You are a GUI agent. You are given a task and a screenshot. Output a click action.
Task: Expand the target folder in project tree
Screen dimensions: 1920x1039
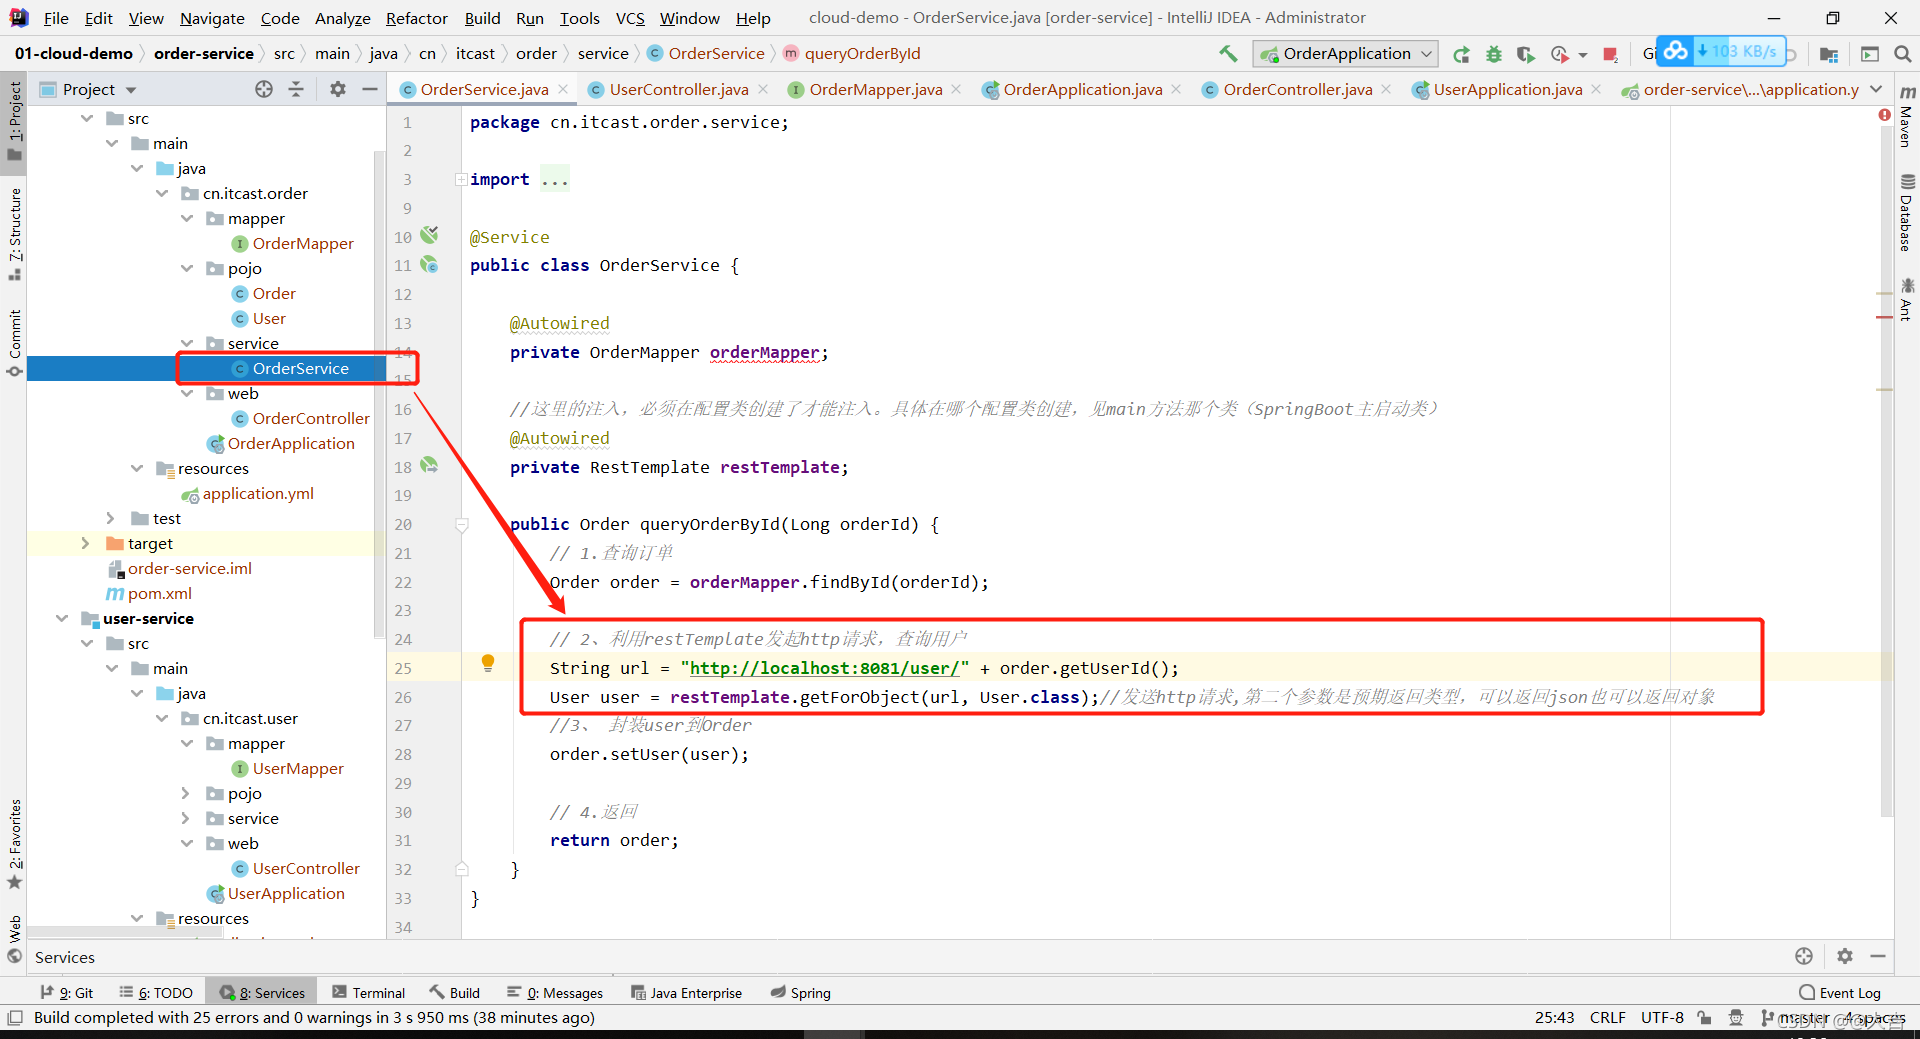coord(85,543)
